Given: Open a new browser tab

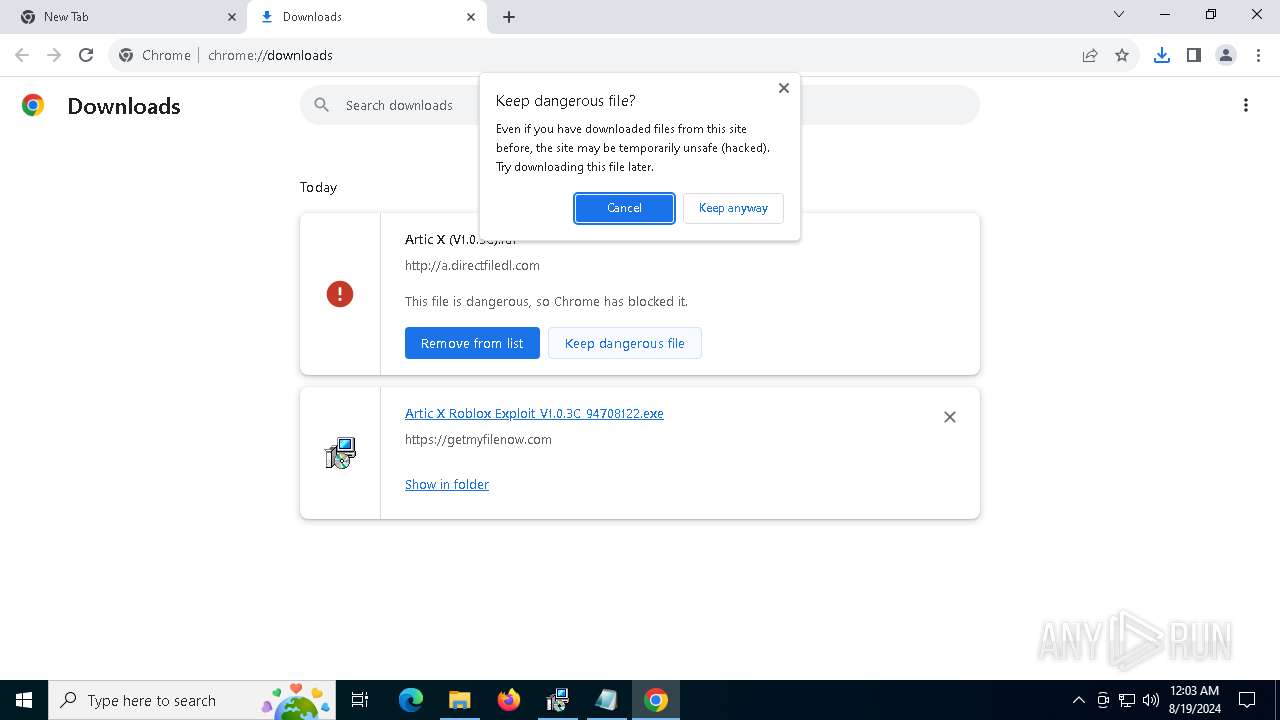Looking at the screenshot, I should 509,17.
